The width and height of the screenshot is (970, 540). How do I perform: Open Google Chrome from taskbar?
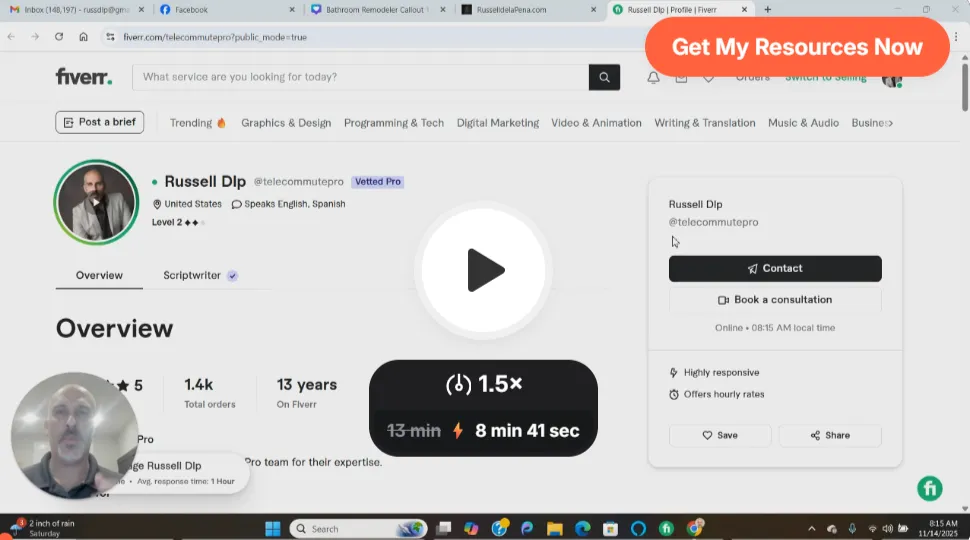[x=695, y=528]
